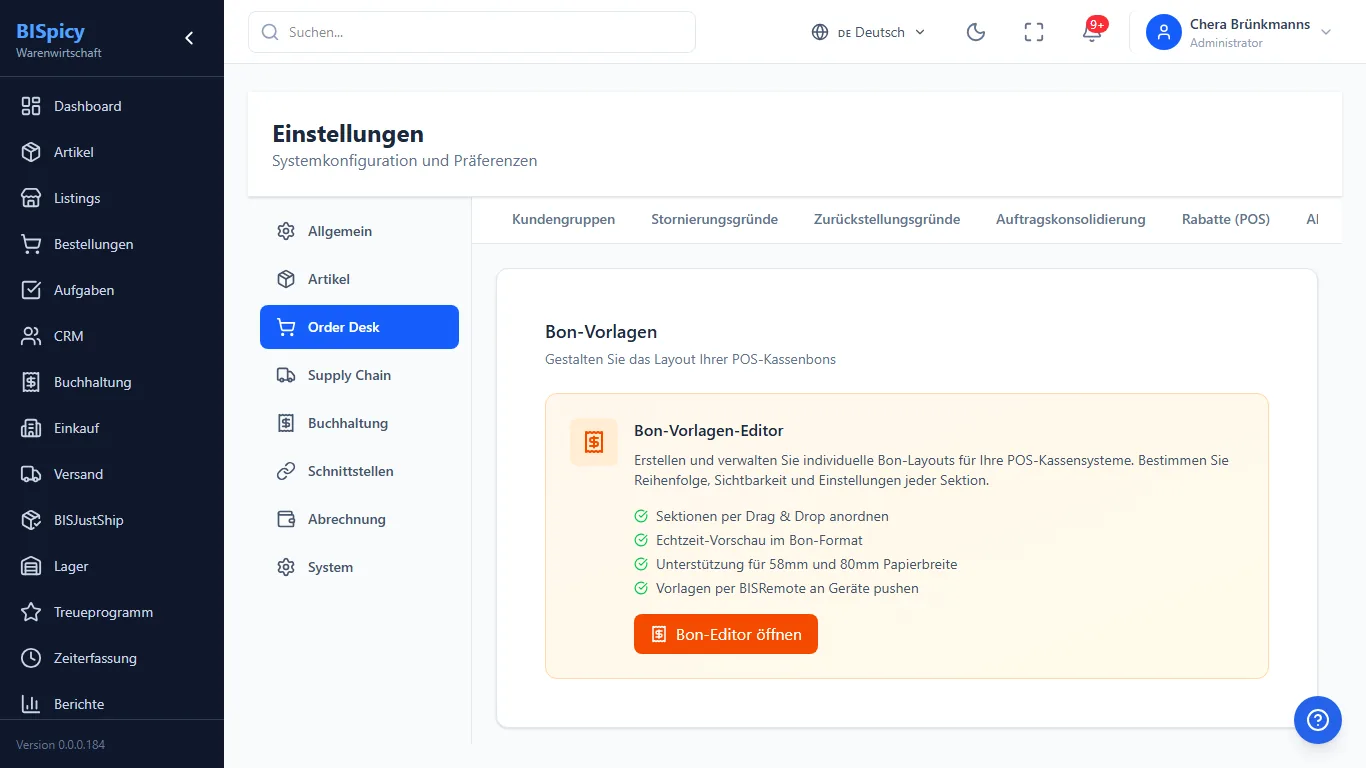Click 'Unterstützung für 58mm und 80mm Papierbreite'

[x=806, y=564]
